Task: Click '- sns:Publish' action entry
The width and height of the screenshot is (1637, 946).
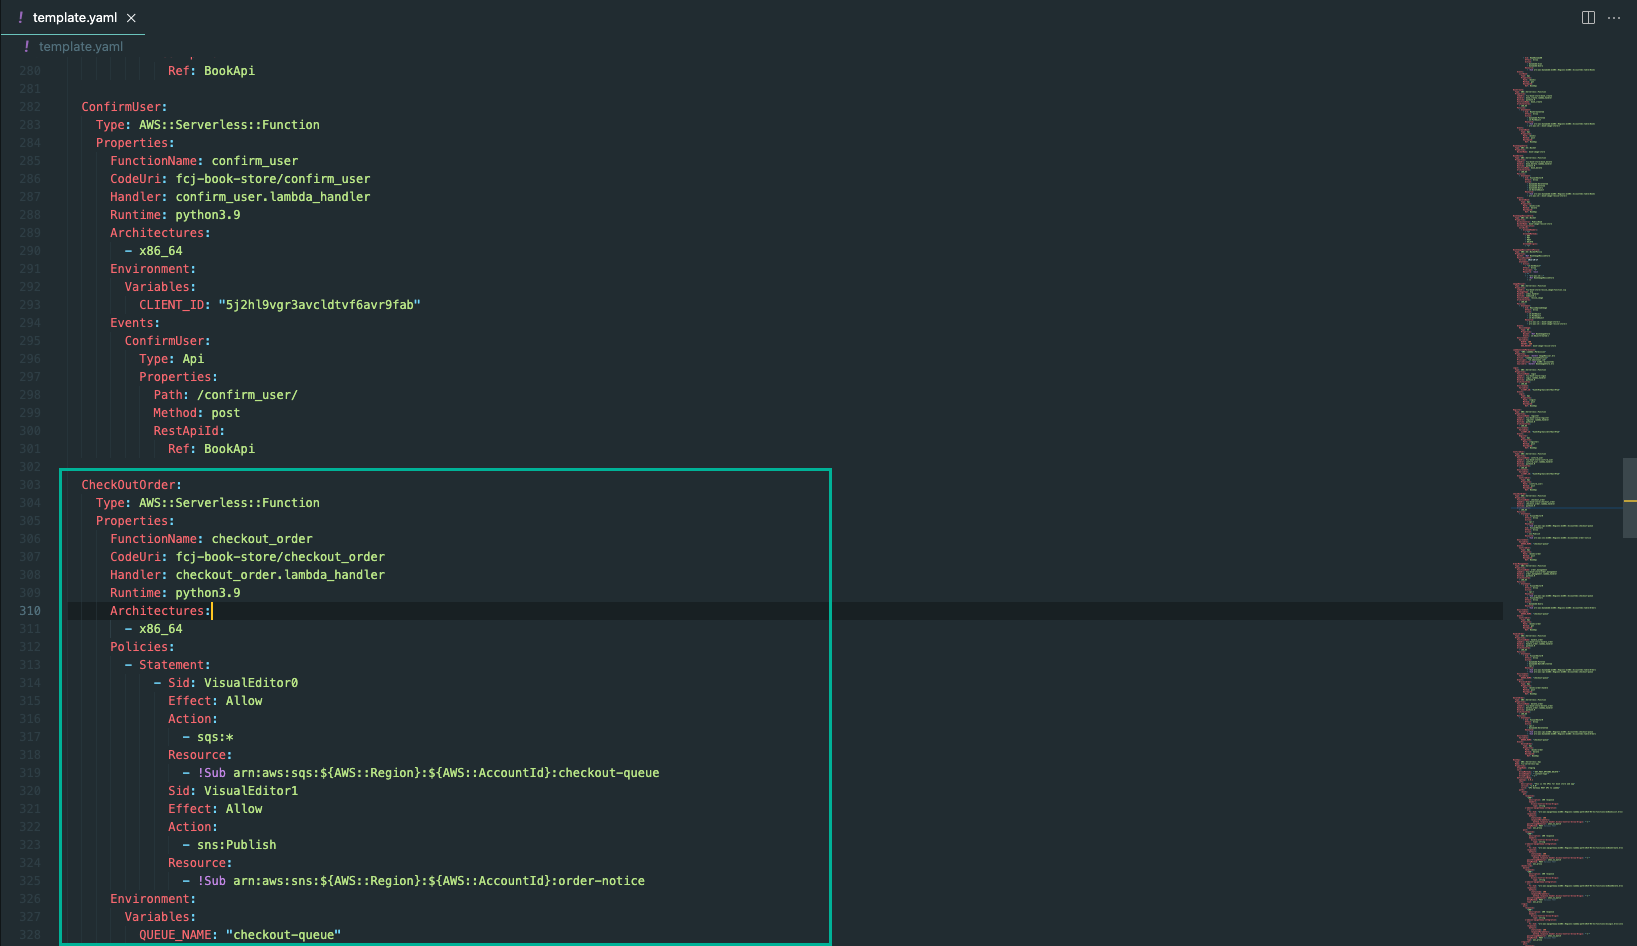Action: point(229,845)
